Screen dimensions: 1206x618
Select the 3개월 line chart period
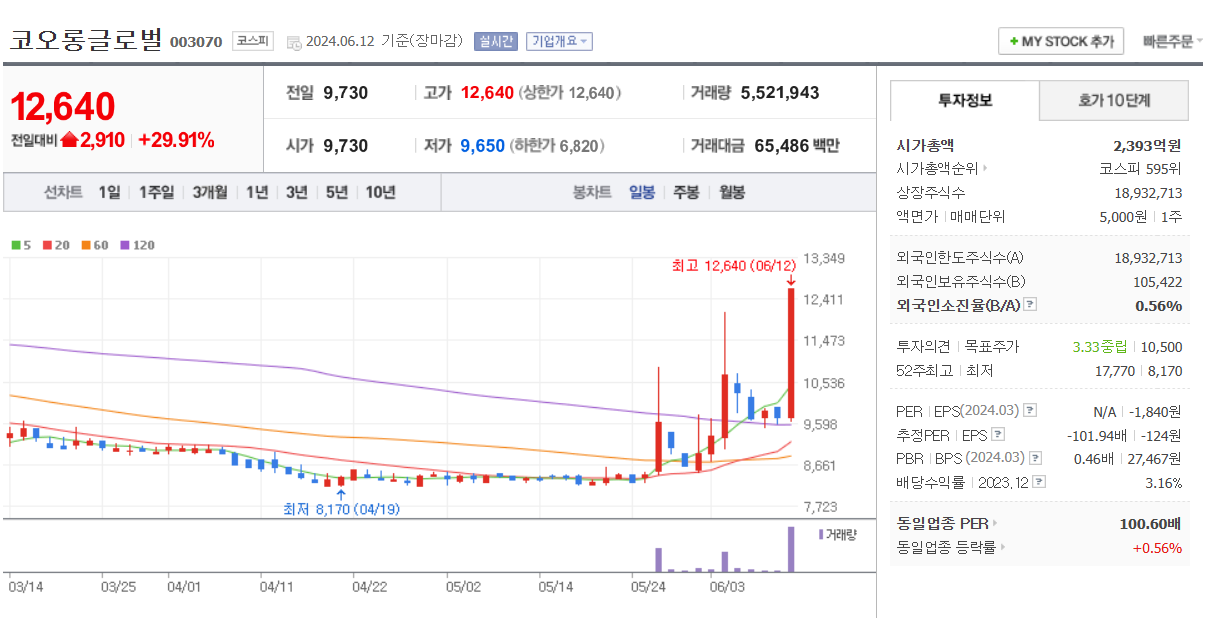pyautogui.click(x=210, y=192)
